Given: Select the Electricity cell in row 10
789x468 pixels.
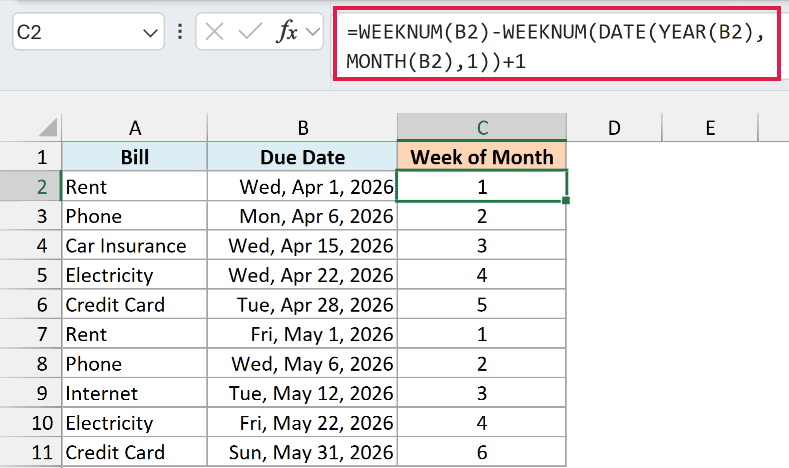Looking at the screenshot, I should (134, 423).
